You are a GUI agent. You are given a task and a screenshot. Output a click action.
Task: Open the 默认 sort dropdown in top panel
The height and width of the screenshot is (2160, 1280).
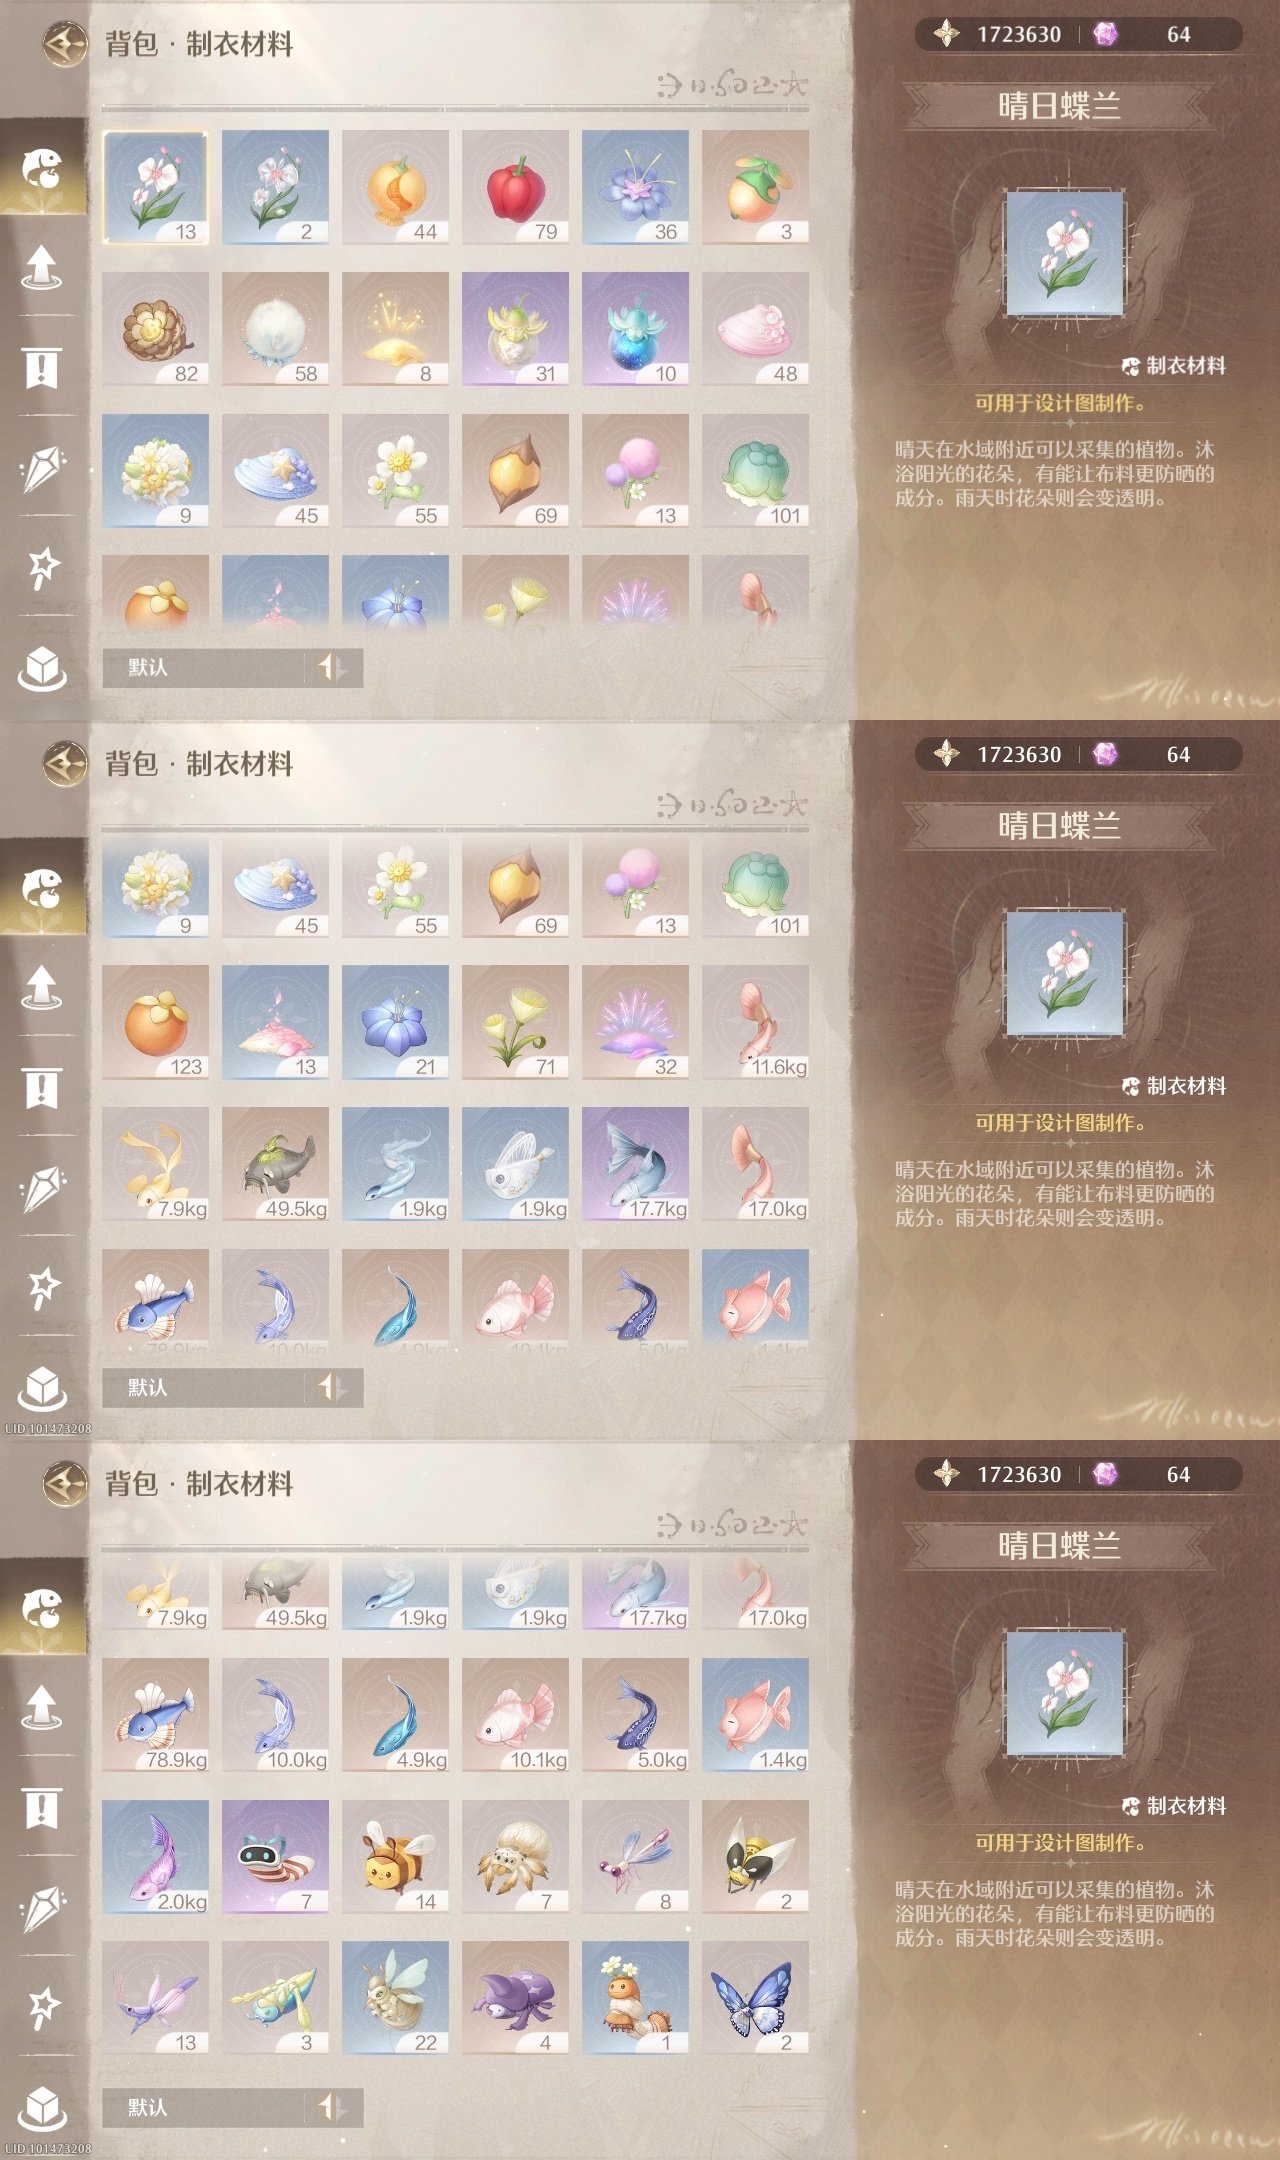point(204,667)
